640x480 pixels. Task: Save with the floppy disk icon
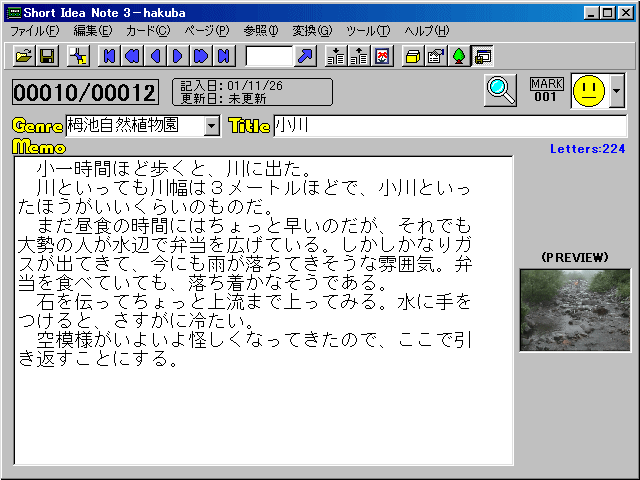pyautogui.click(x=47, y=56)
